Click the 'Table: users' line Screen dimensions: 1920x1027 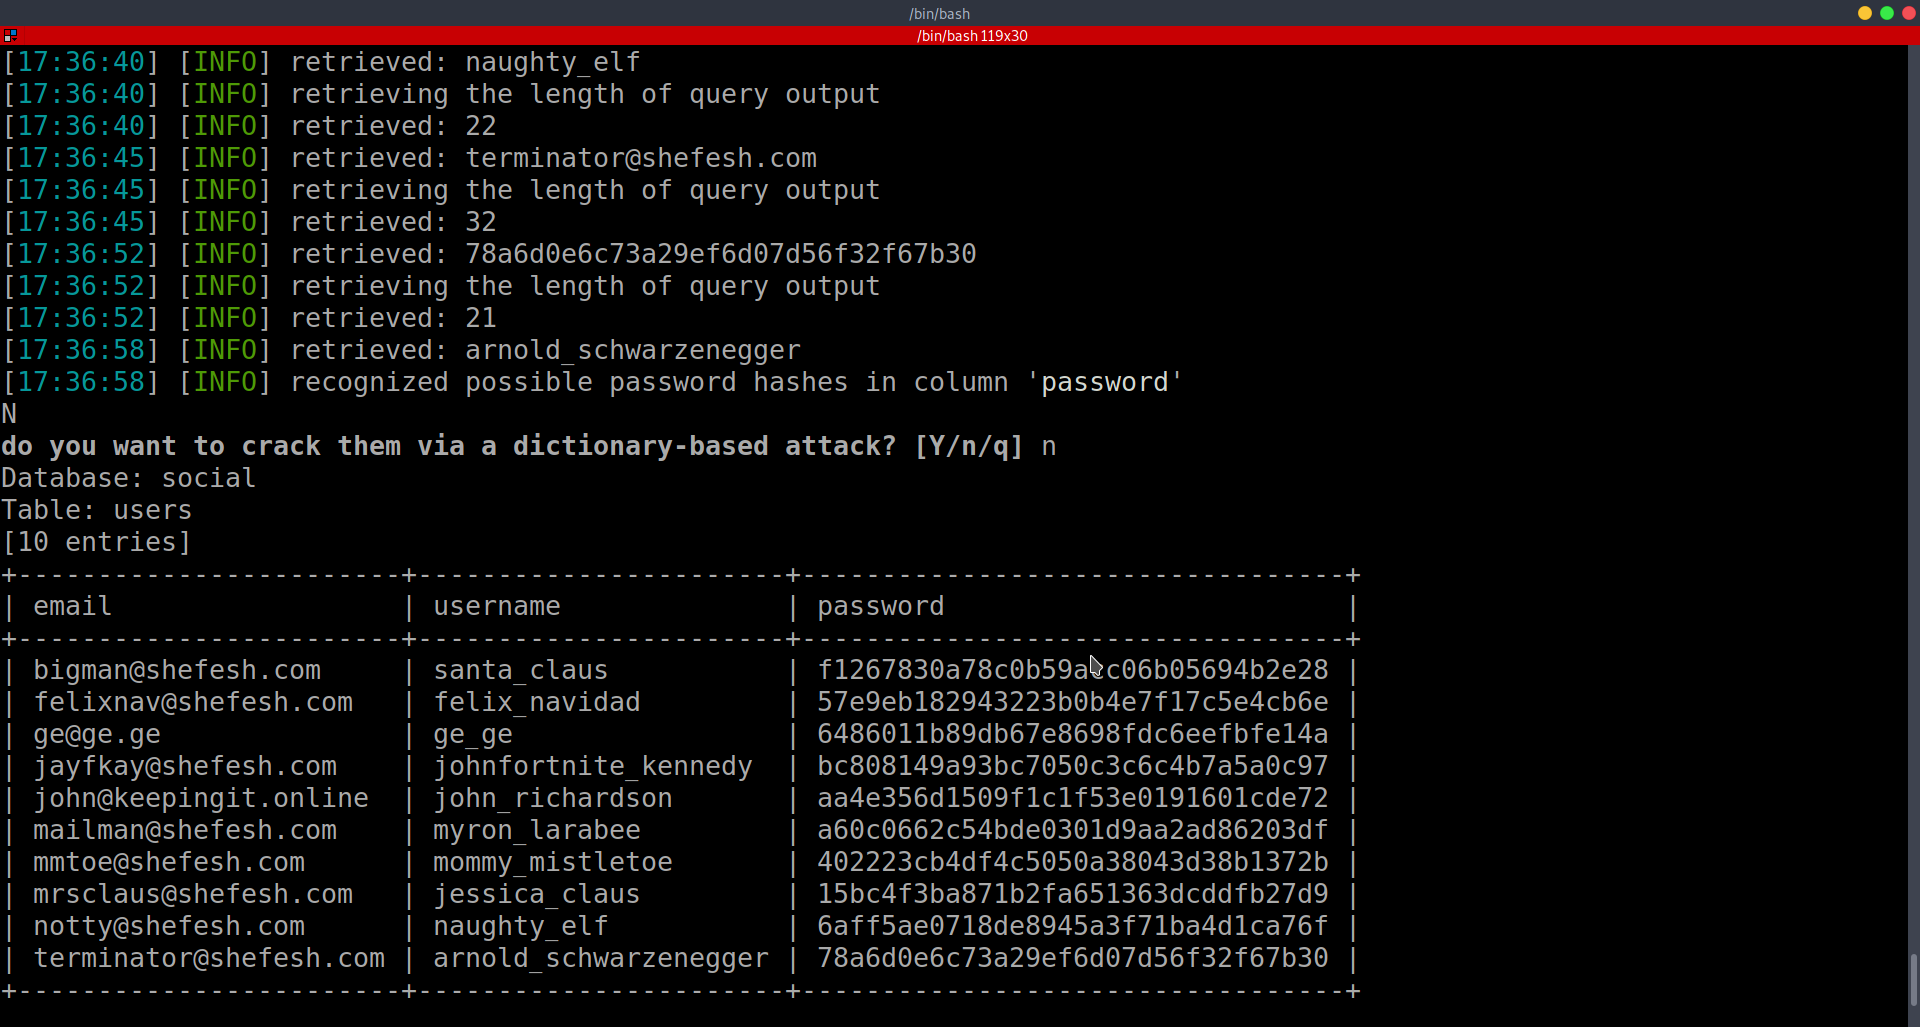click(x=96, y=510)
